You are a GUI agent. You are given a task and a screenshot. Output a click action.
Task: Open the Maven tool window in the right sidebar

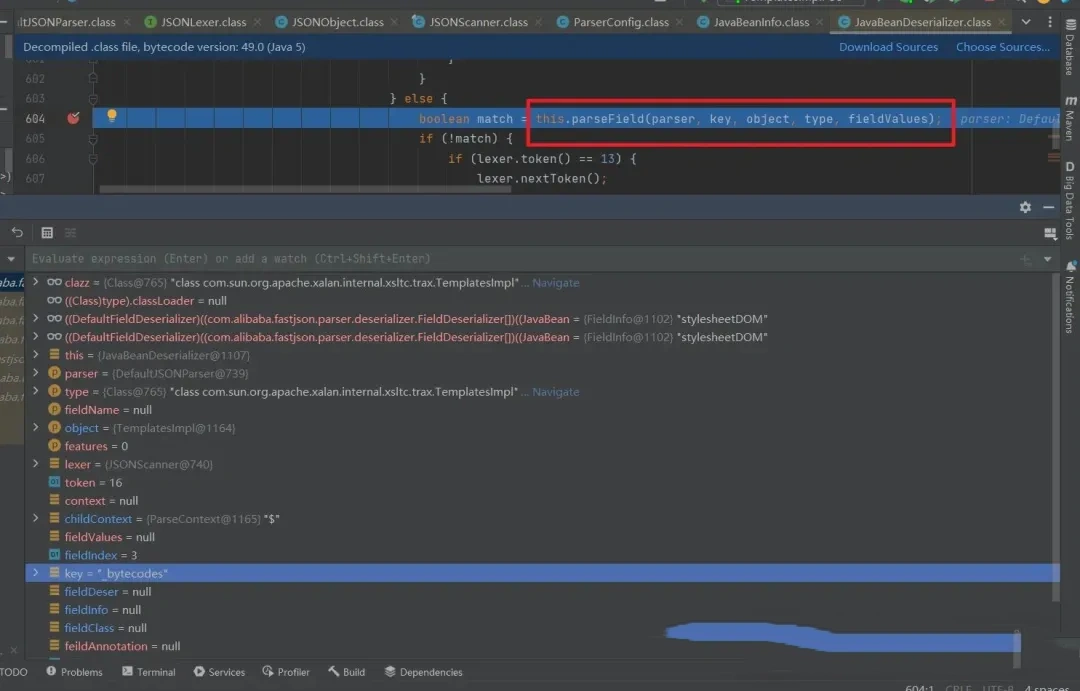(1069, 118)
